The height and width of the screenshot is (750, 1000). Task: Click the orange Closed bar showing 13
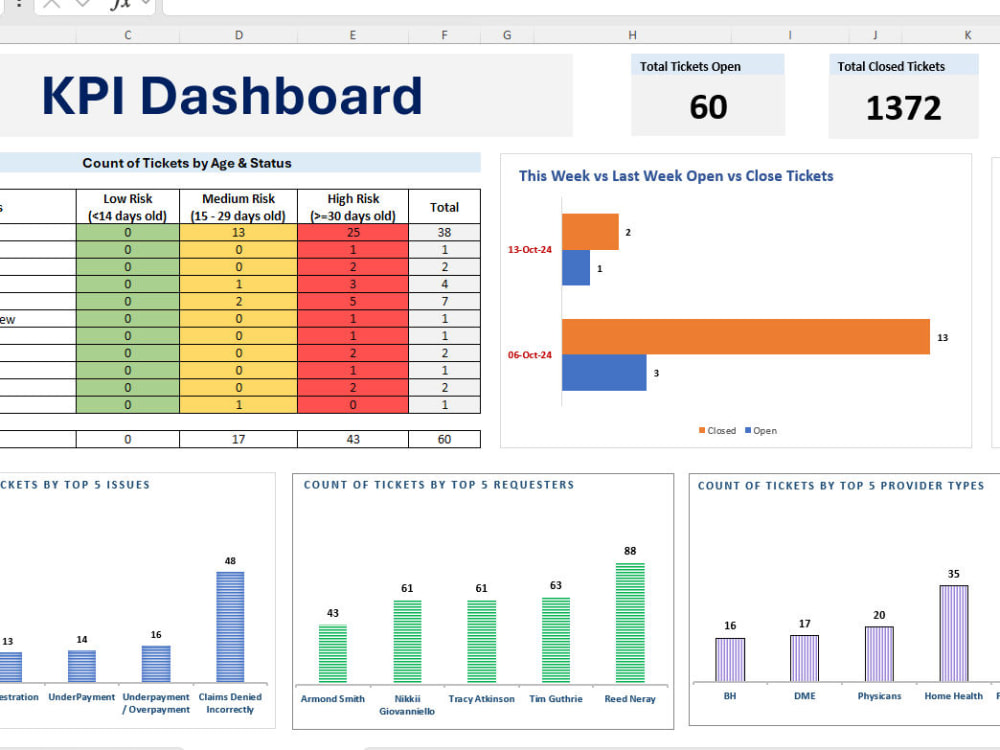click(745, 337)
